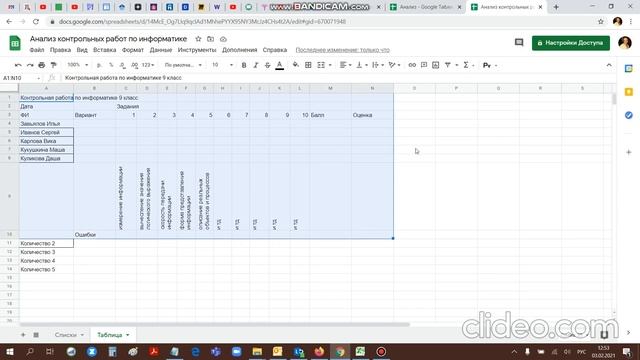Screen dimensions: 640x360
Task: Open Google Tasks in side panel
Action: point(629,115)
